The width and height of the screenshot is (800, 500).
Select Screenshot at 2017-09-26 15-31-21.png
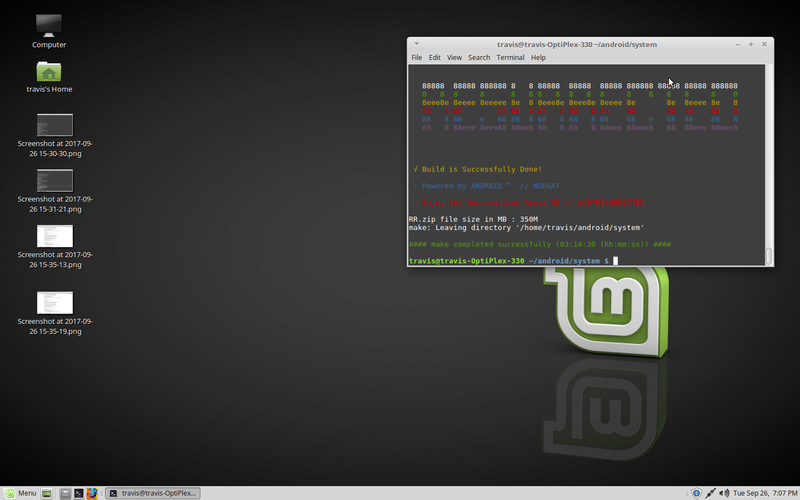click(55, 191)
